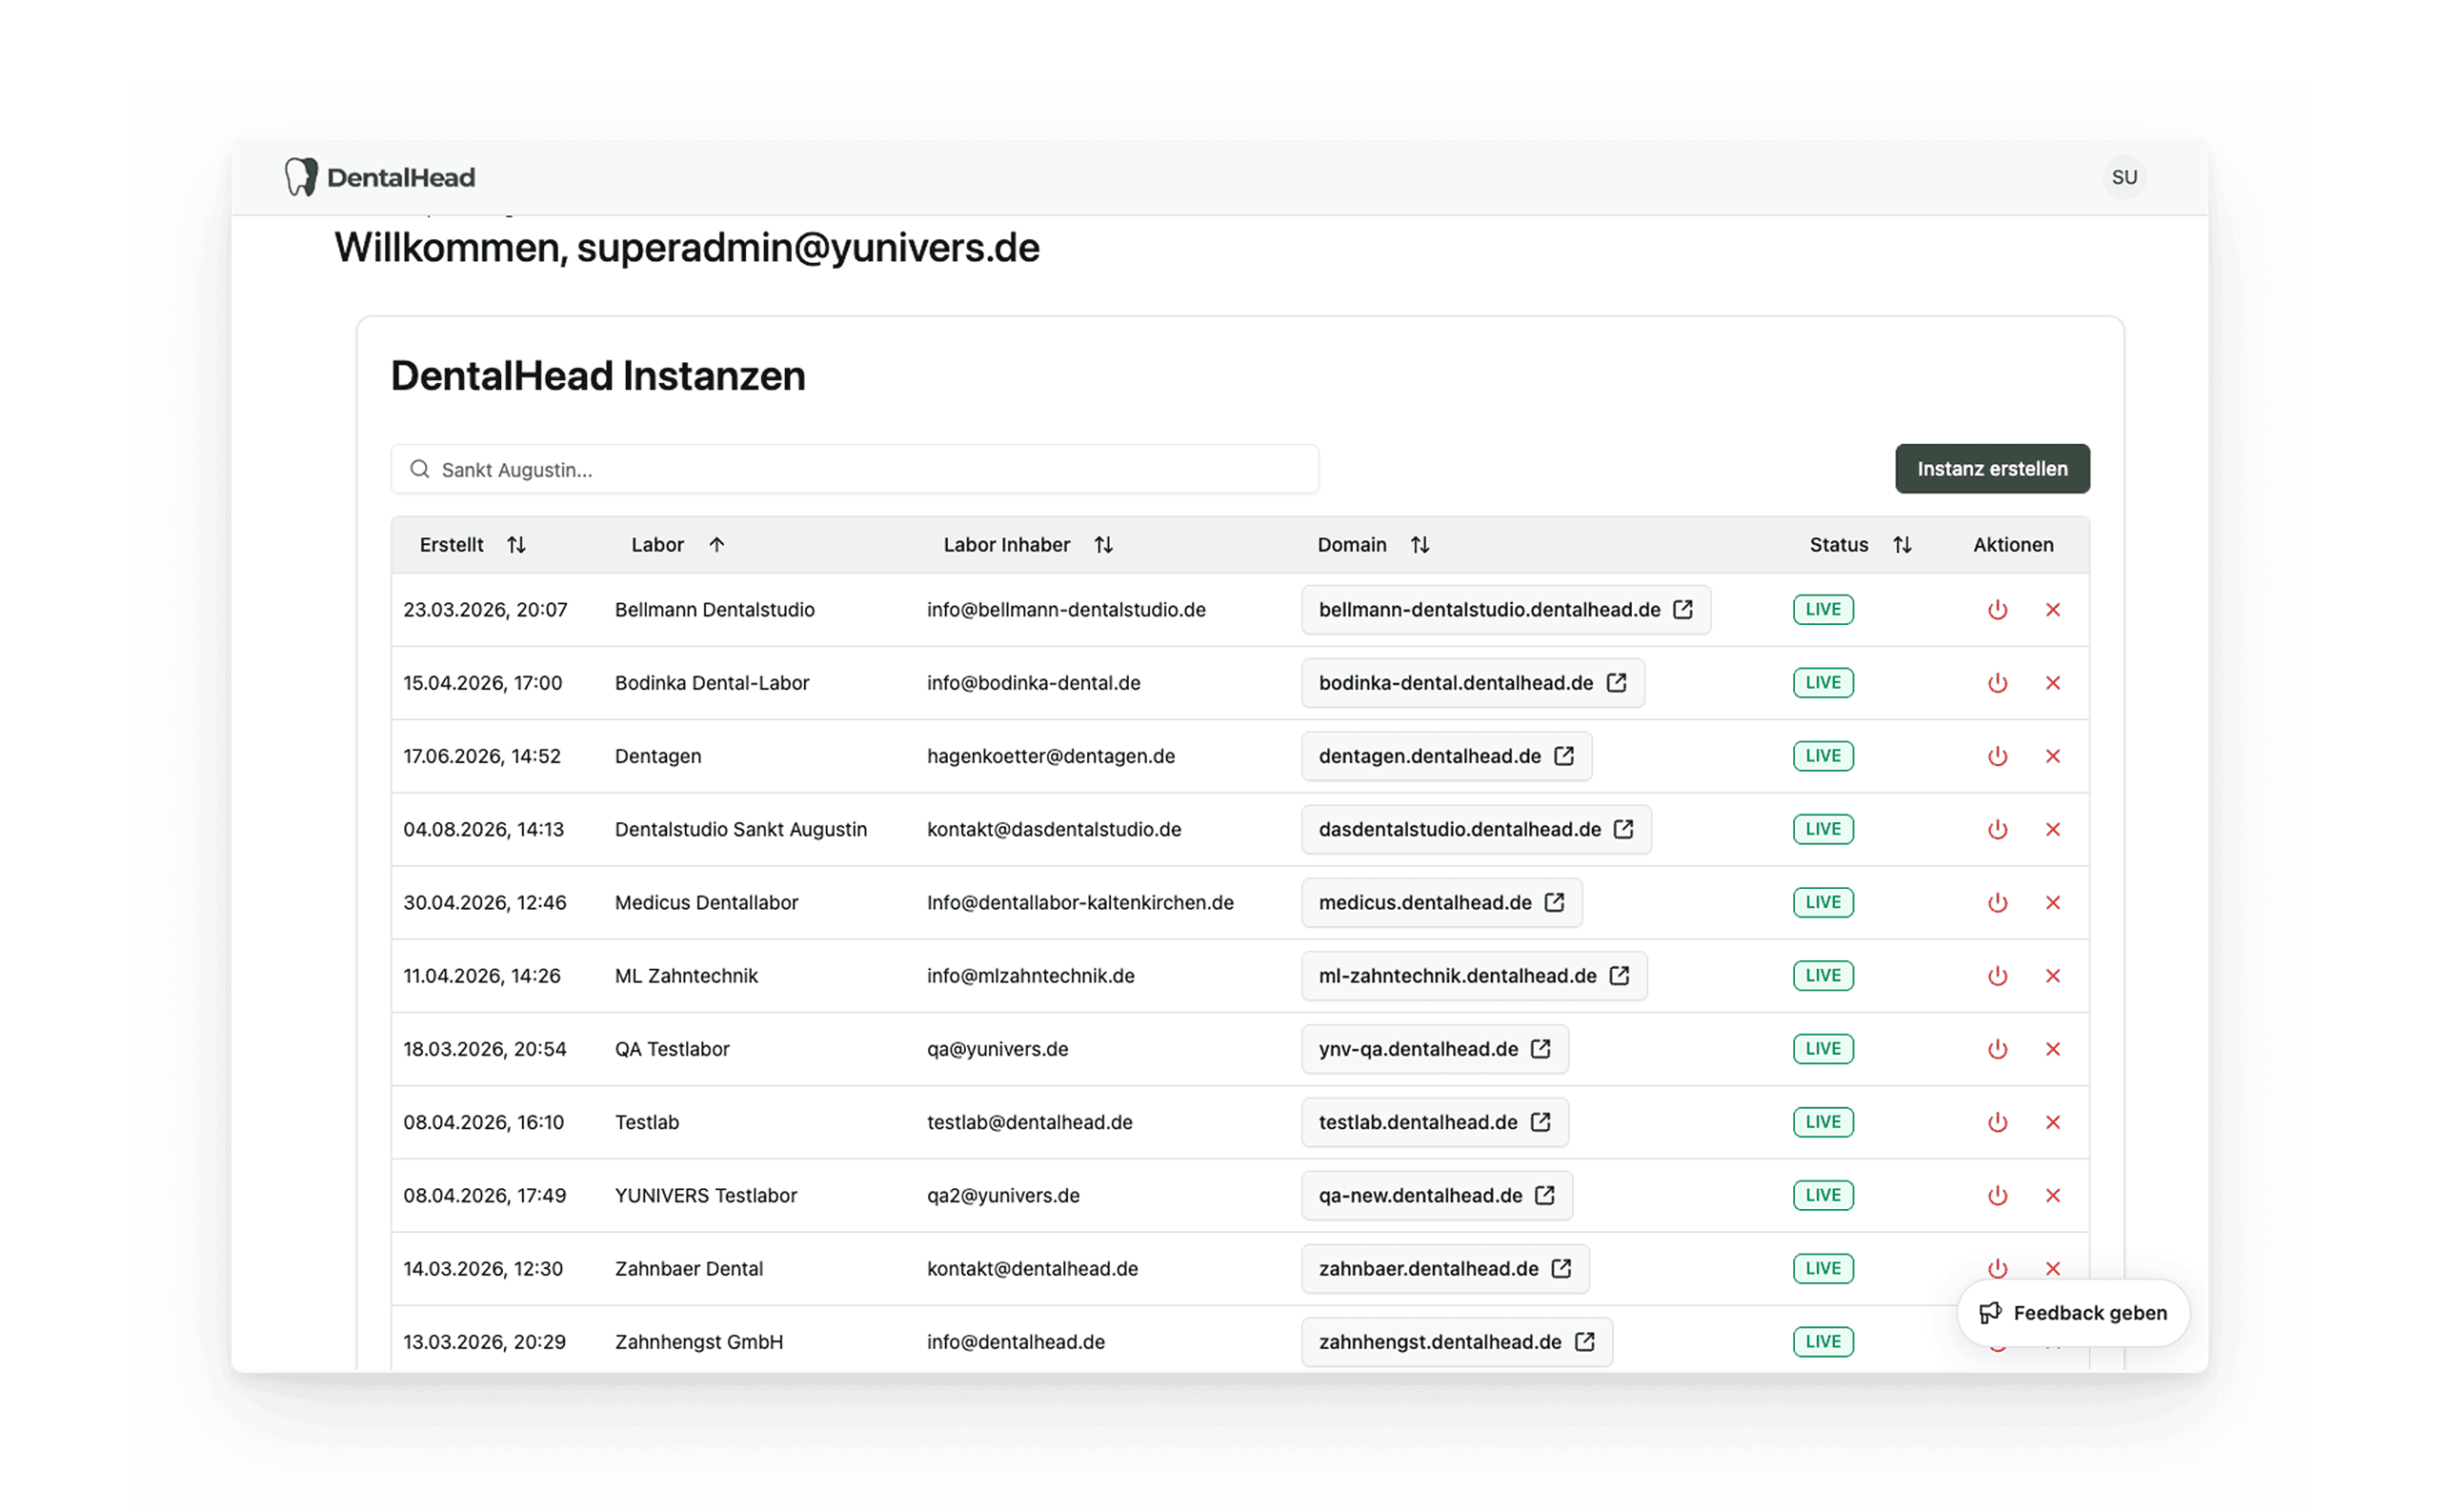Click power icon for Medicus Dentallabor
The width and height of the screenshot is (2438, 1512).
pos(1996,901)
